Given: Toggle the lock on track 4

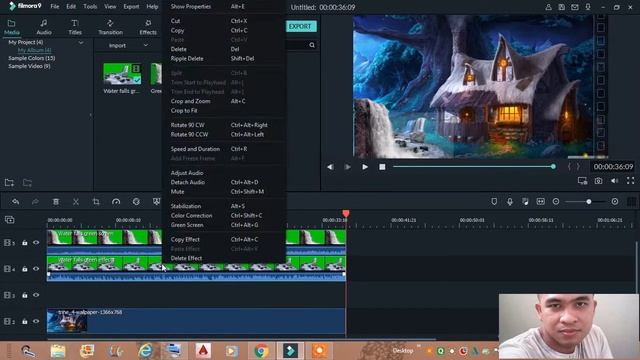Looking at the screenshot, I should coord(24,269).
